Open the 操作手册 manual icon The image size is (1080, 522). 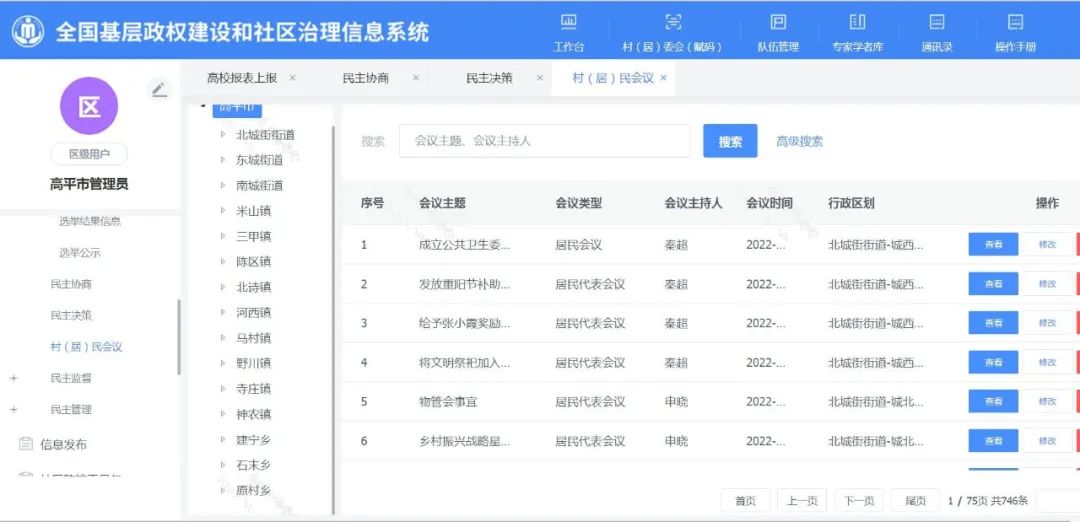(x=1015, y=23)
